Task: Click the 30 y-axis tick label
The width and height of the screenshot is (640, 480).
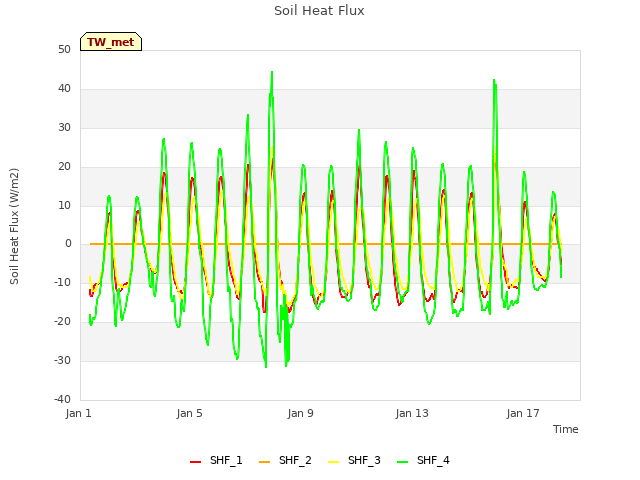Action: point(64,128)
